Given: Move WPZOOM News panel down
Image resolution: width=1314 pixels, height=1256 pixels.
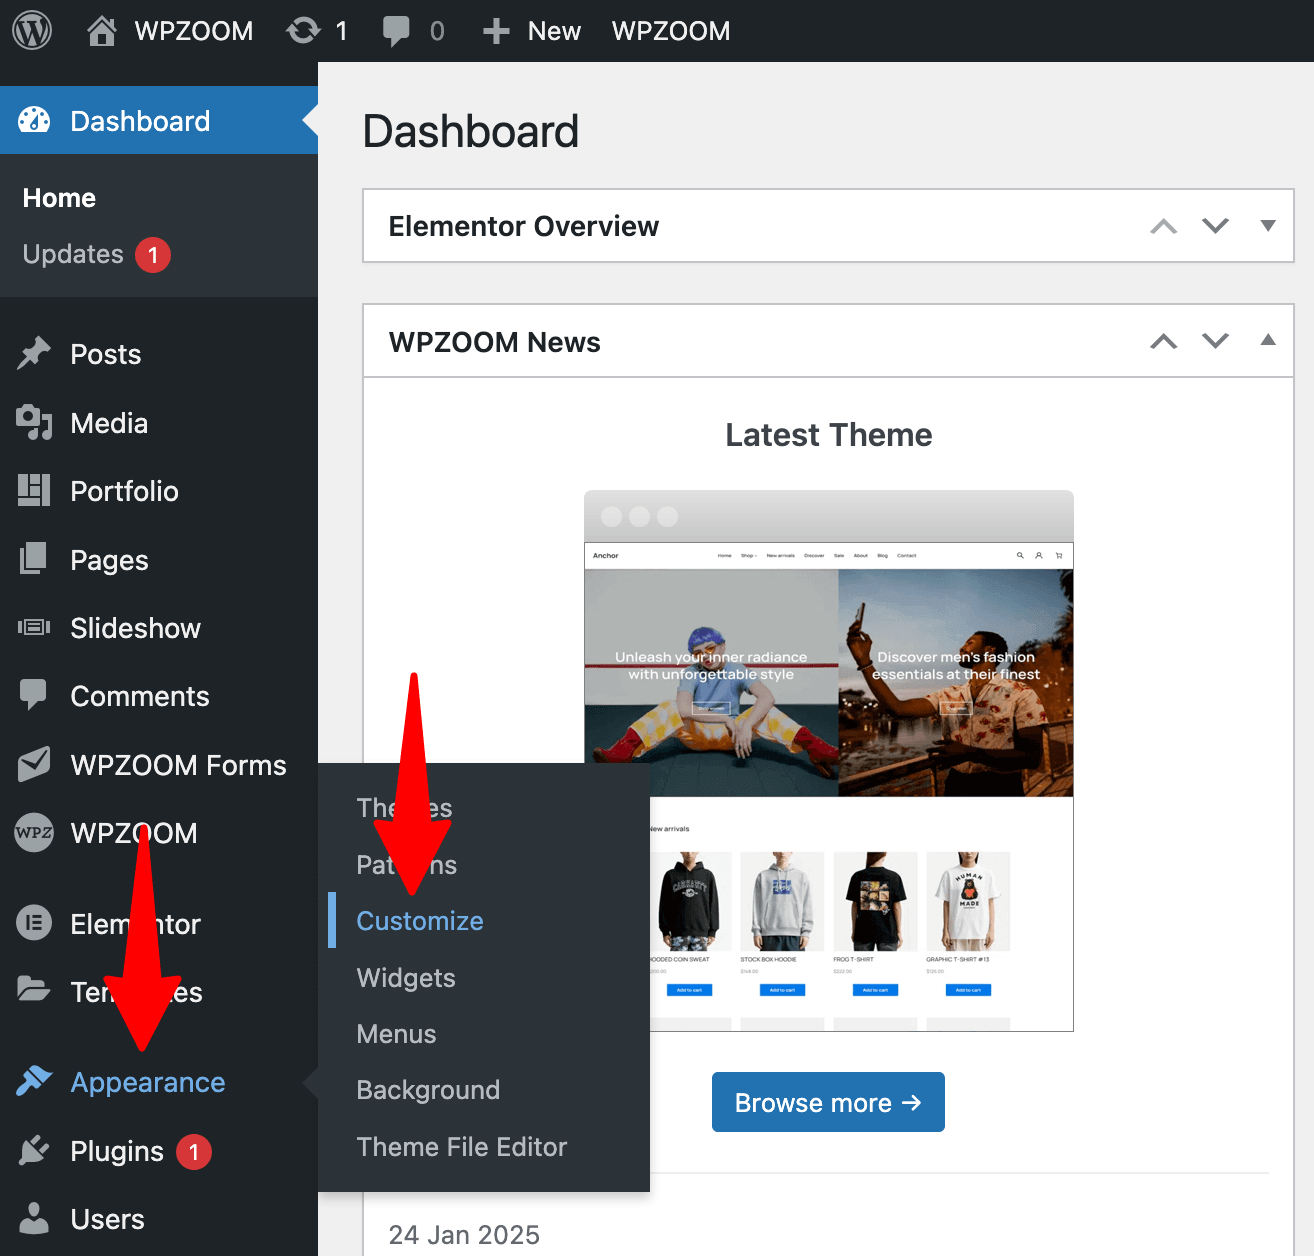Looking at the screenshot, I should (1215, 341).
